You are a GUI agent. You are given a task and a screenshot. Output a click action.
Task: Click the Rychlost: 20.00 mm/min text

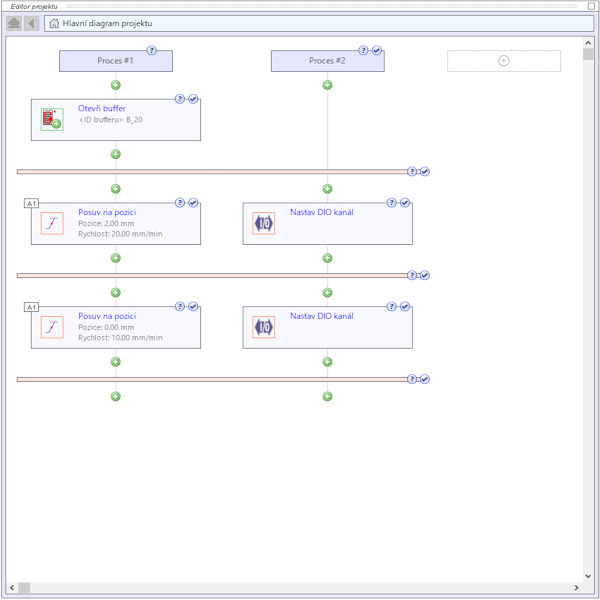point(120,234)
